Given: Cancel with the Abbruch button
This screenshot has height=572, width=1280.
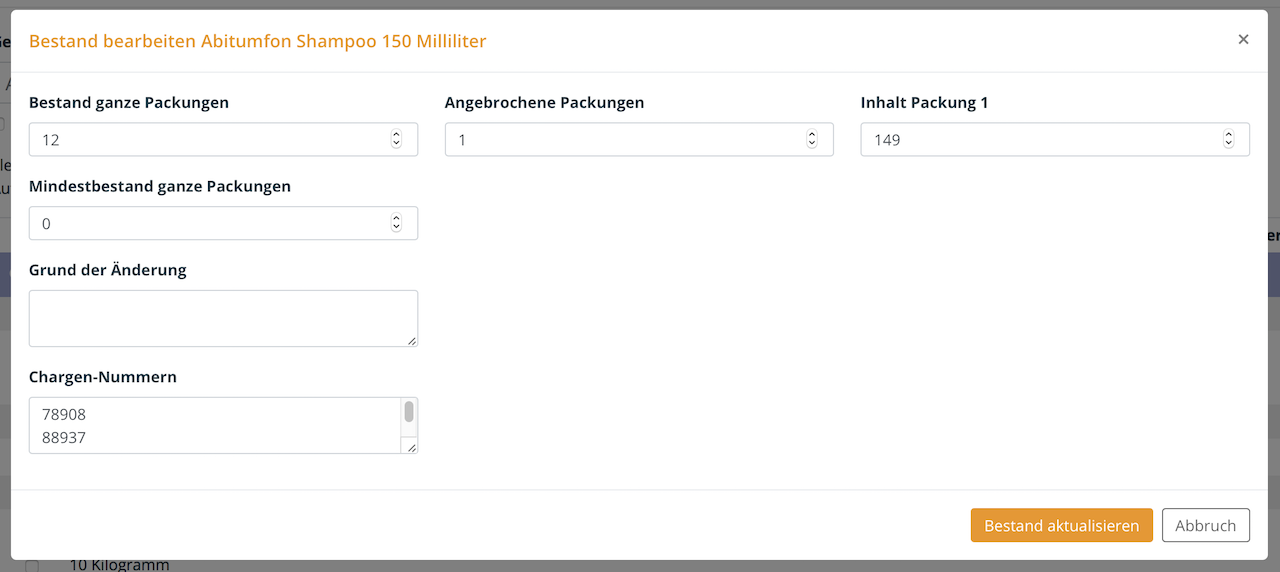Looking at the screenshot, I should pos(1206,526).
